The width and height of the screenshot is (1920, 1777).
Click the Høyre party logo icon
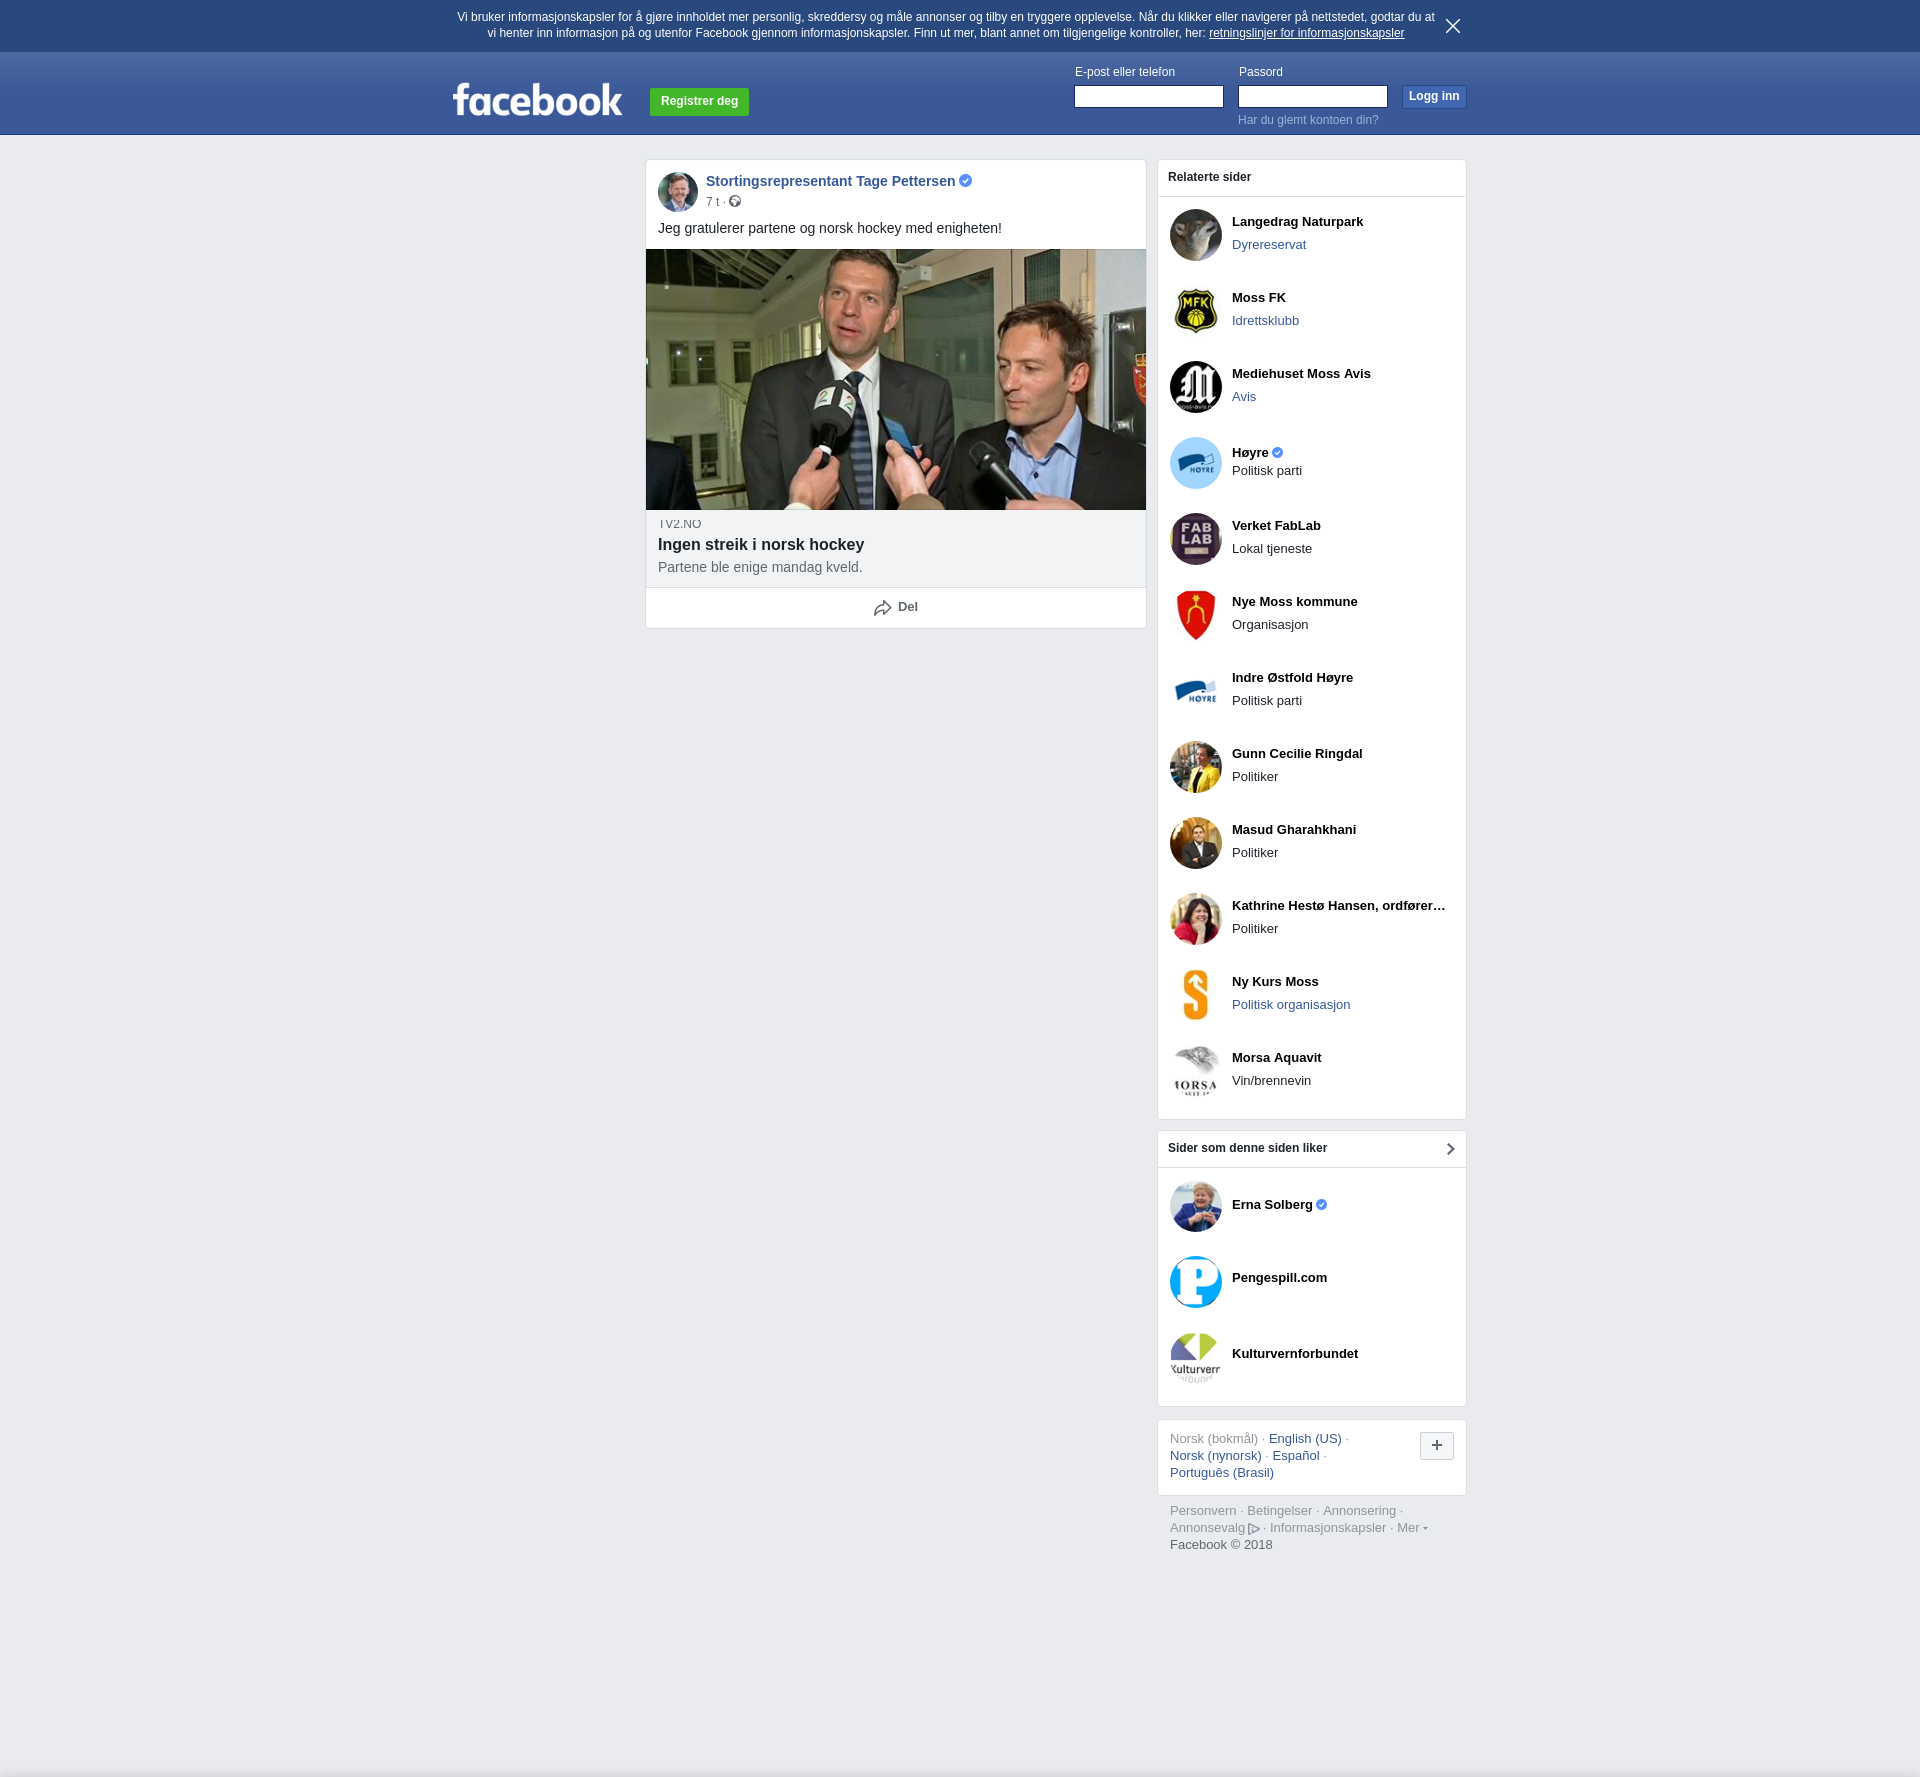pos(1195,462)
